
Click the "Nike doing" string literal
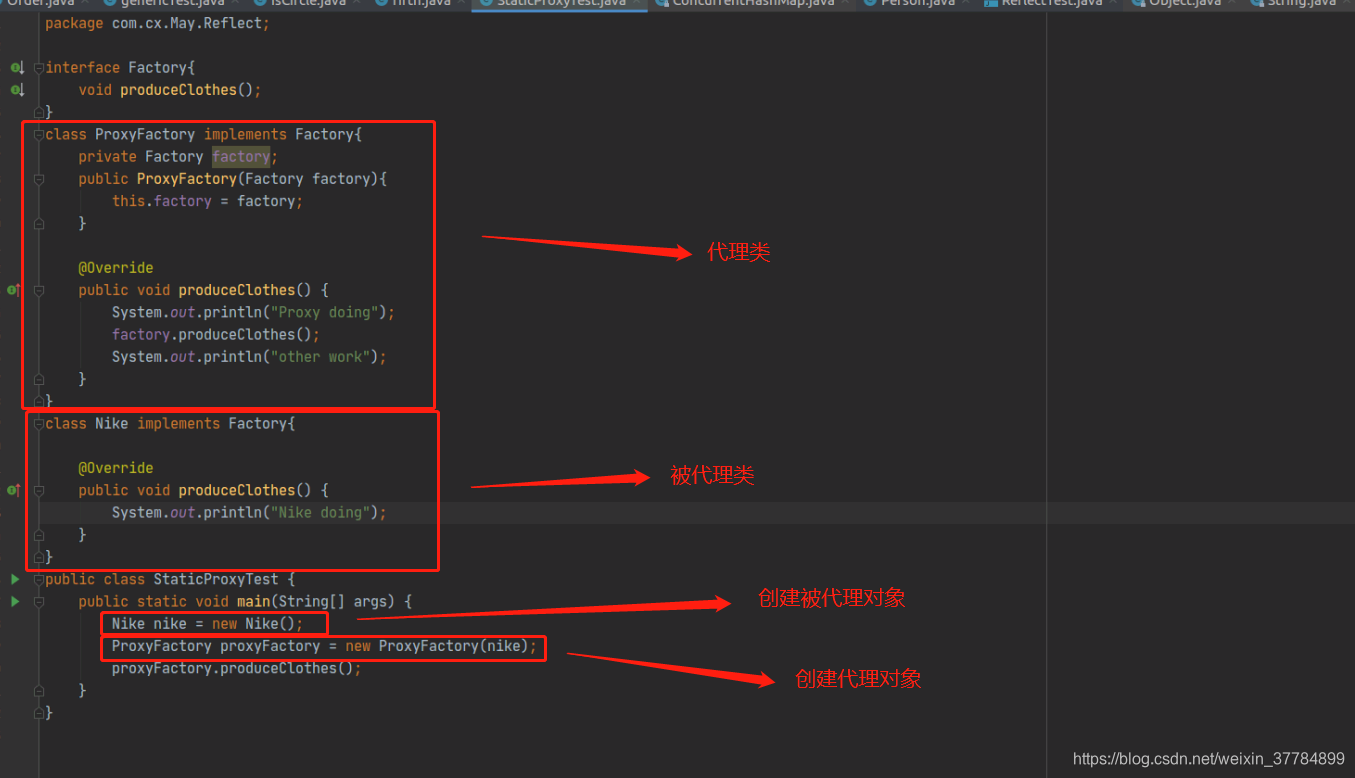tap(320, 513)
